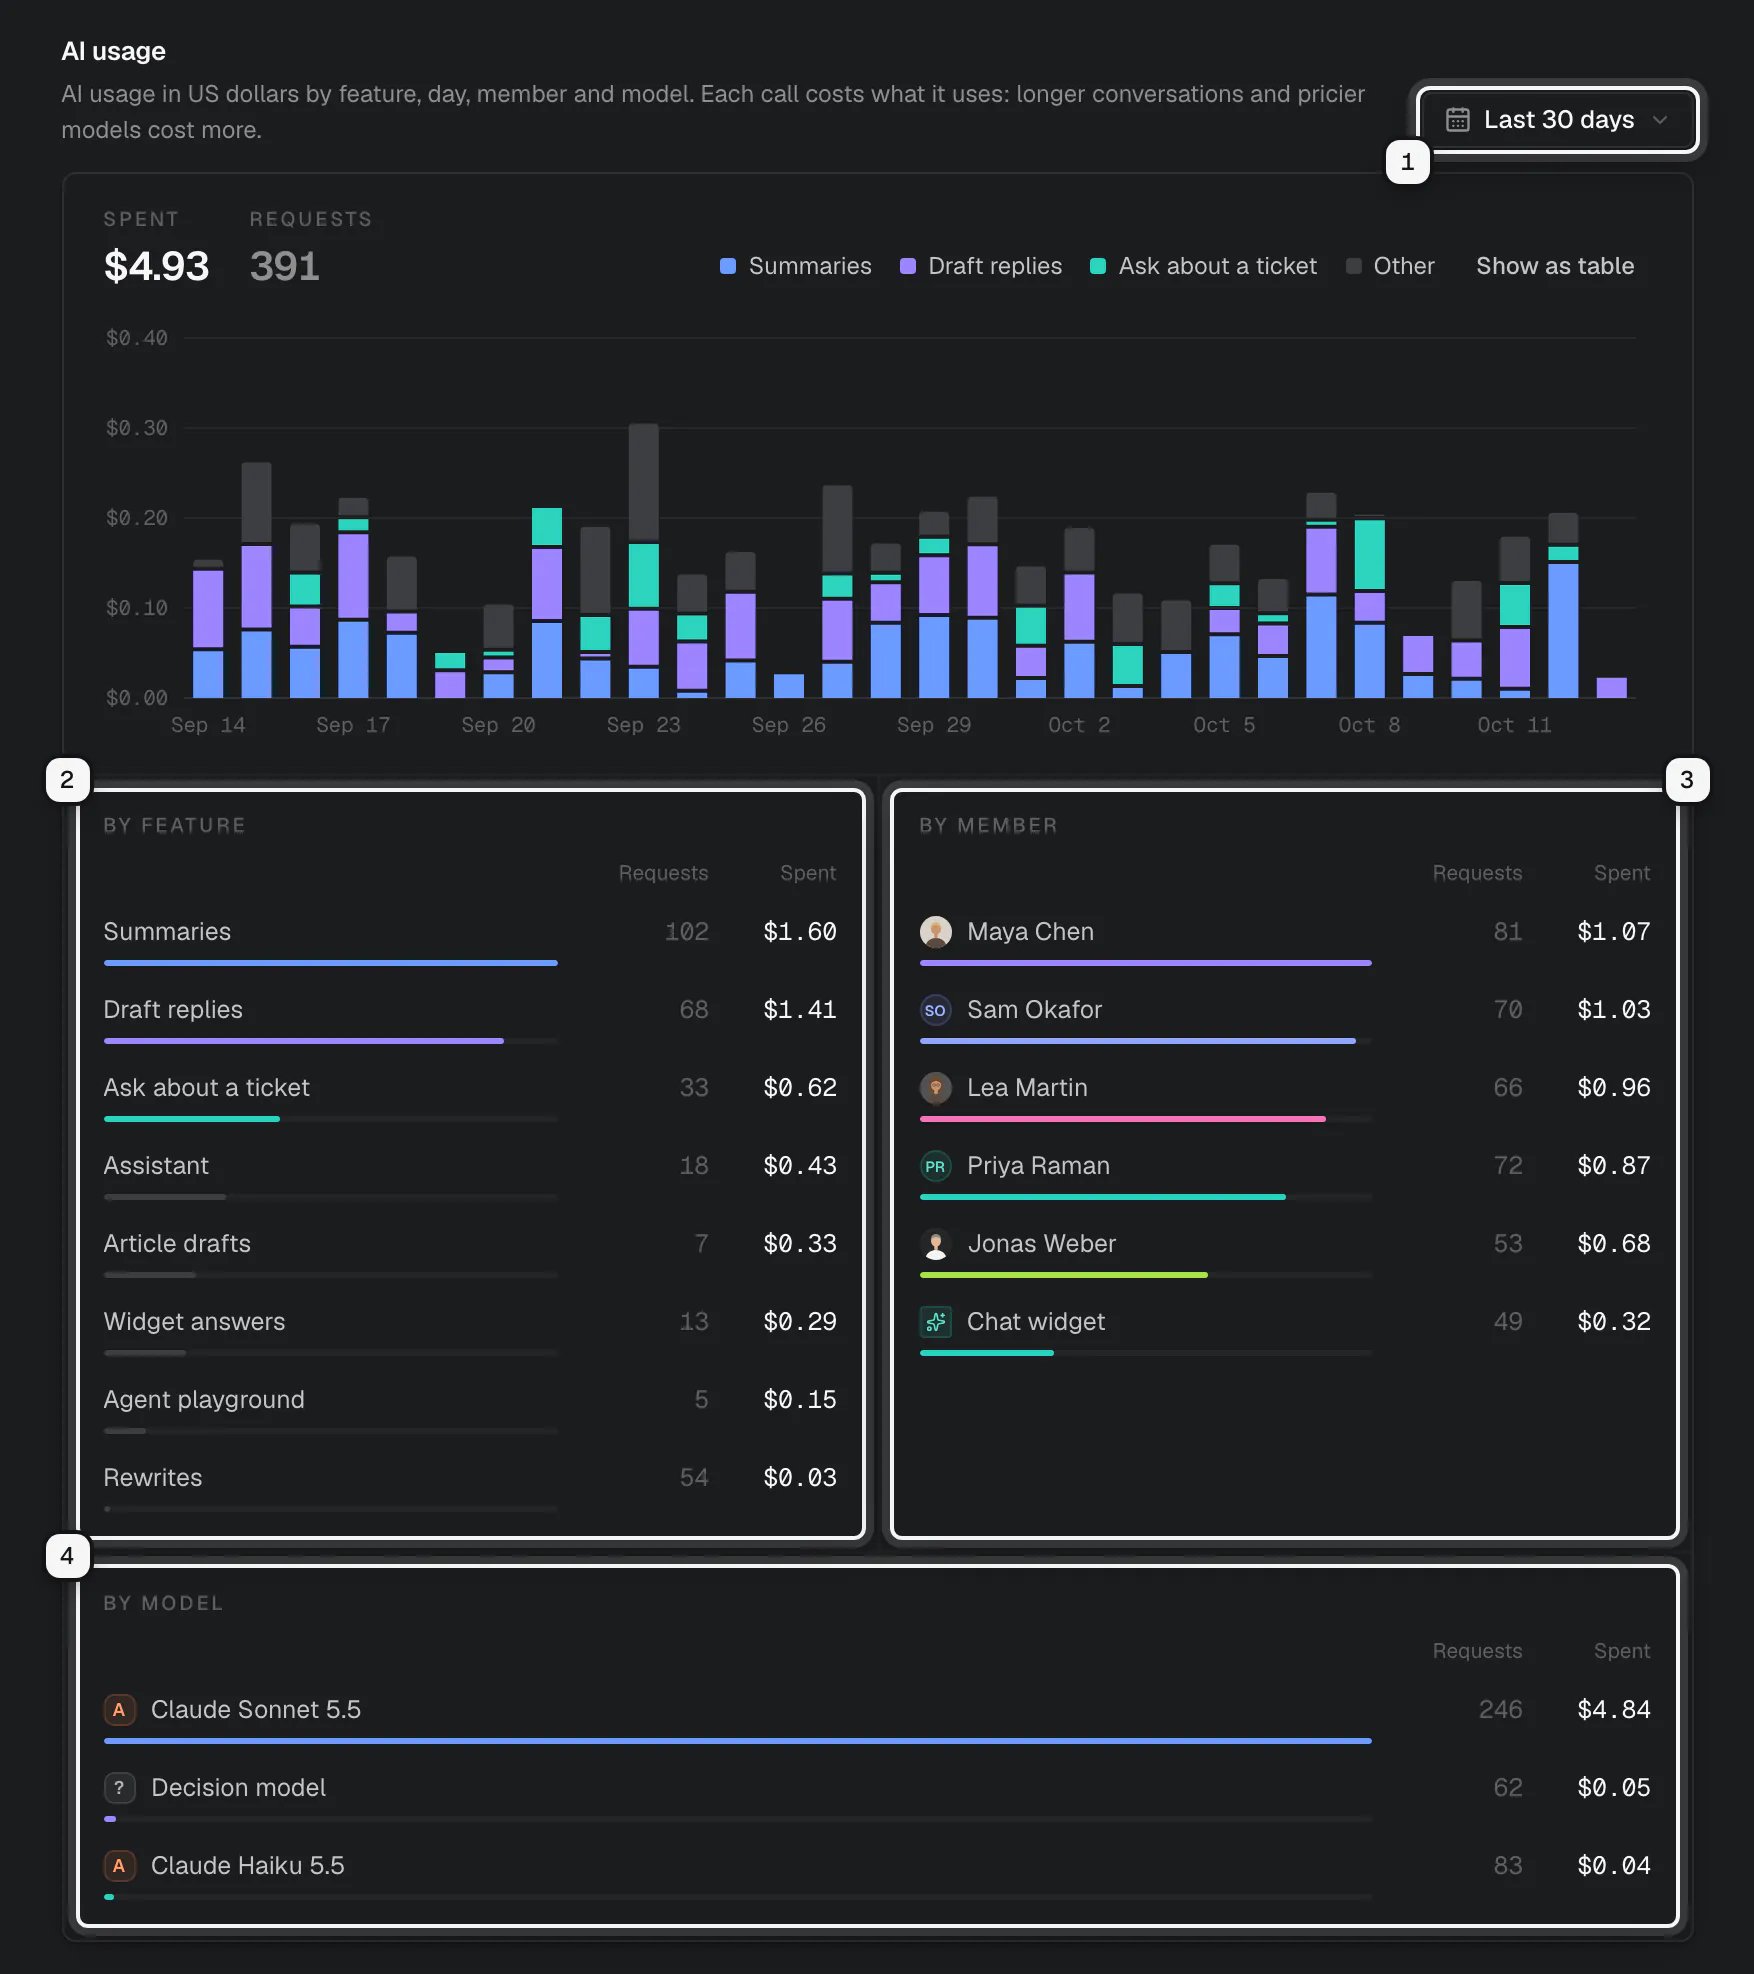Click the Sam Okafor member name
This screenshot has width=1754, height=1974.
(x=1034, y=1010)
